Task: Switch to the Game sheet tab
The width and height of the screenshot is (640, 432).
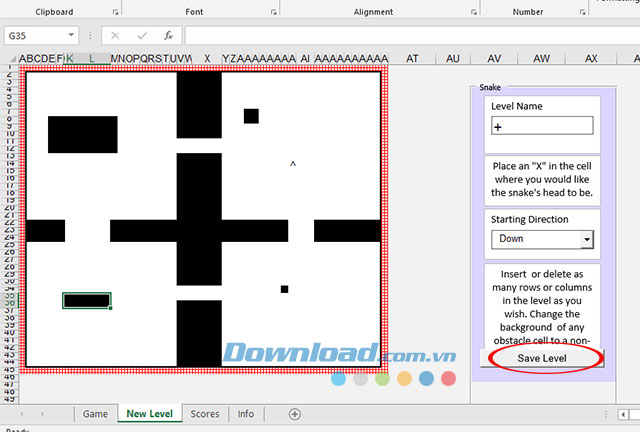Action: pos(95,414)
